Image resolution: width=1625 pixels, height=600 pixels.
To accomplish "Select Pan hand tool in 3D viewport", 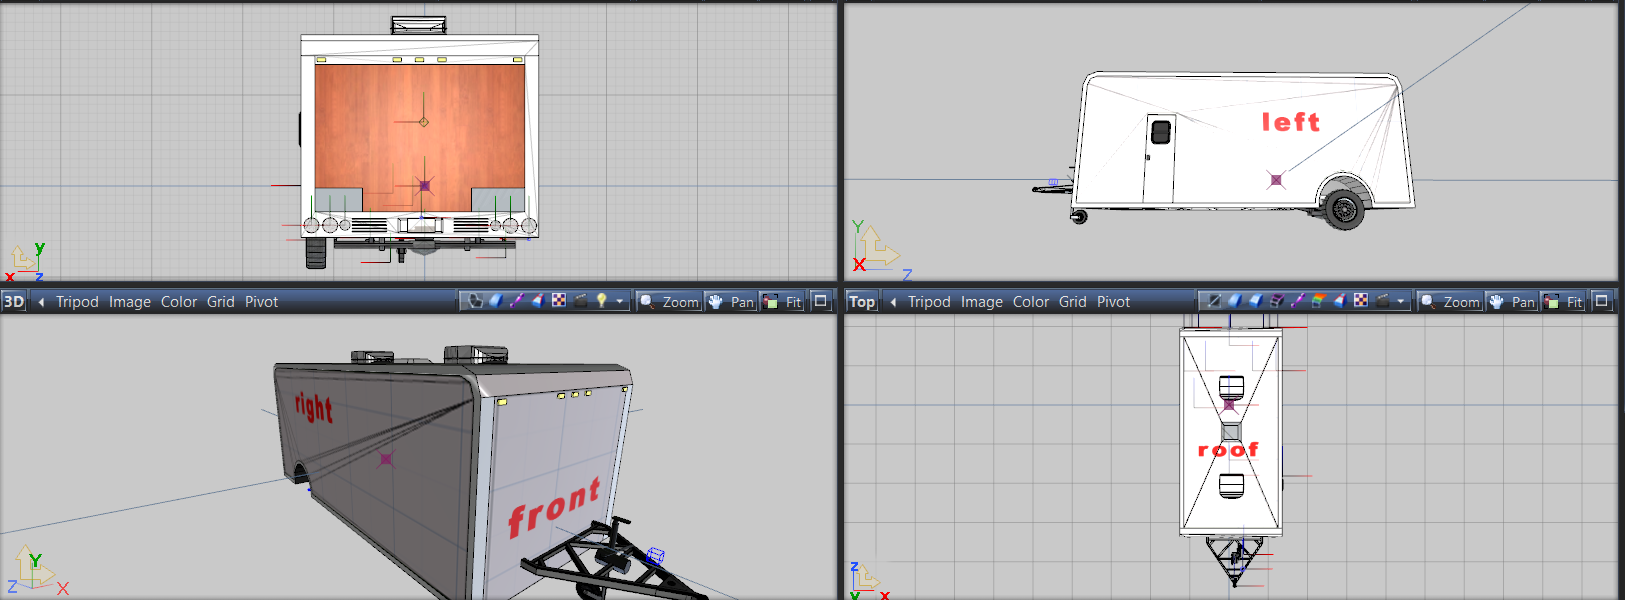I will tap(730, 302).
